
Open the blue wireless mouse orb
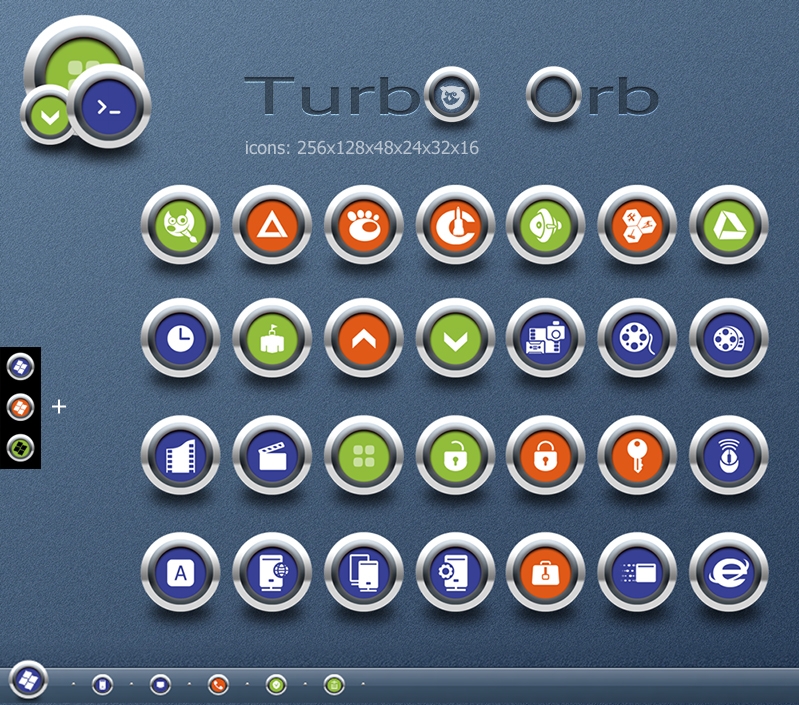tap(729, 455)
